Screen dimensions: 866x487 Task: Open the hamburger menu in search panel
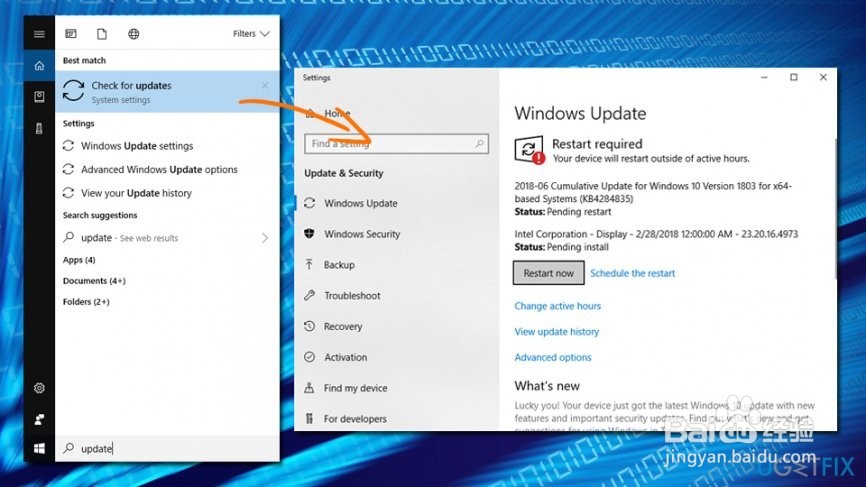(x=39, y=34)
